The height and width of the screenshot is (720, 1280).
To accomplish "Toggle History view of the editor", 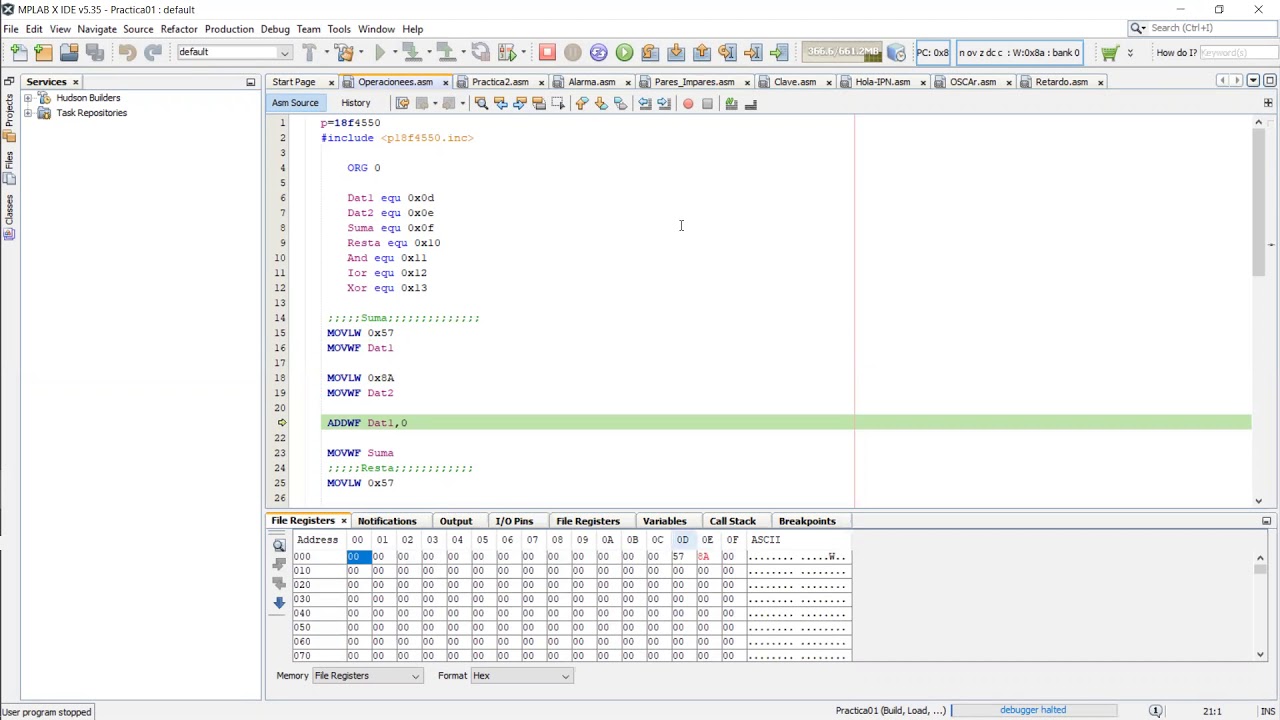I will click(355, 103).
